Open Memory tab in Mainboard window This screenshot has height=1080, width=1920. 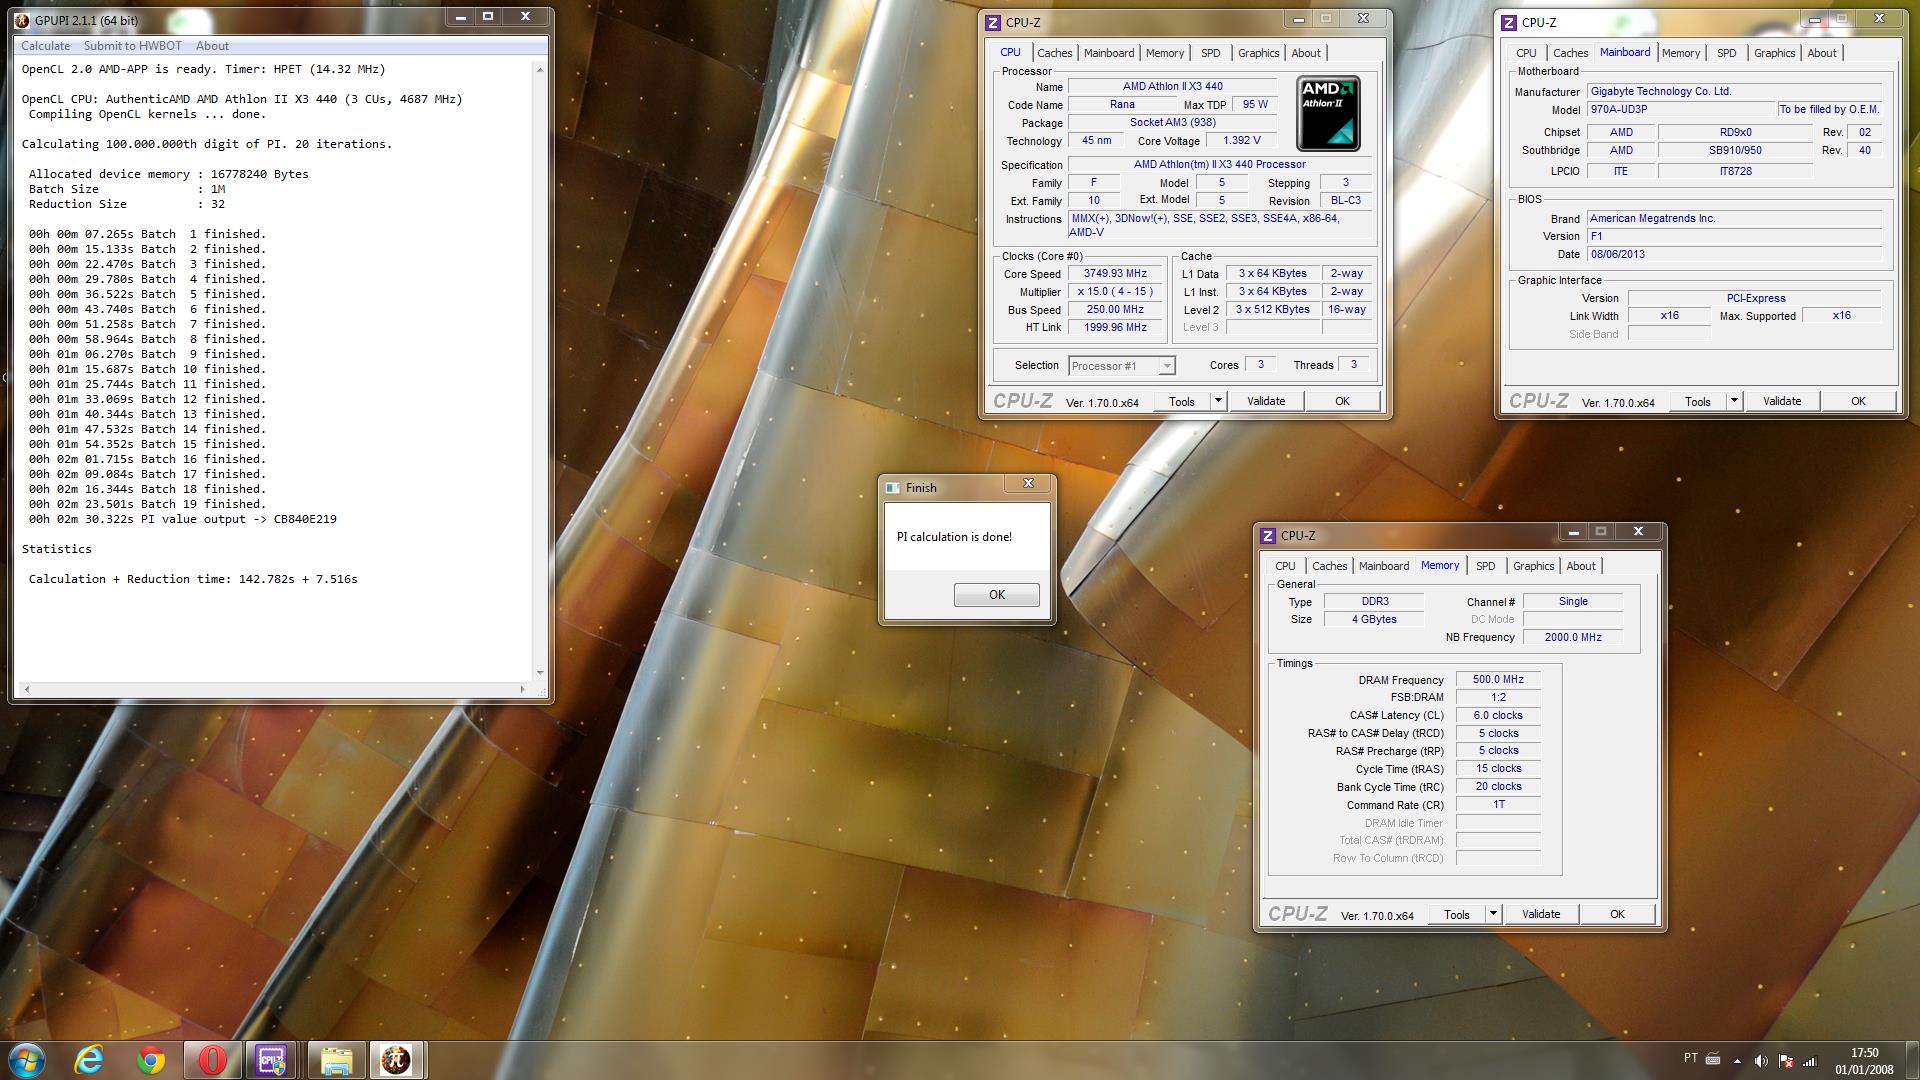click(1681, 53)
